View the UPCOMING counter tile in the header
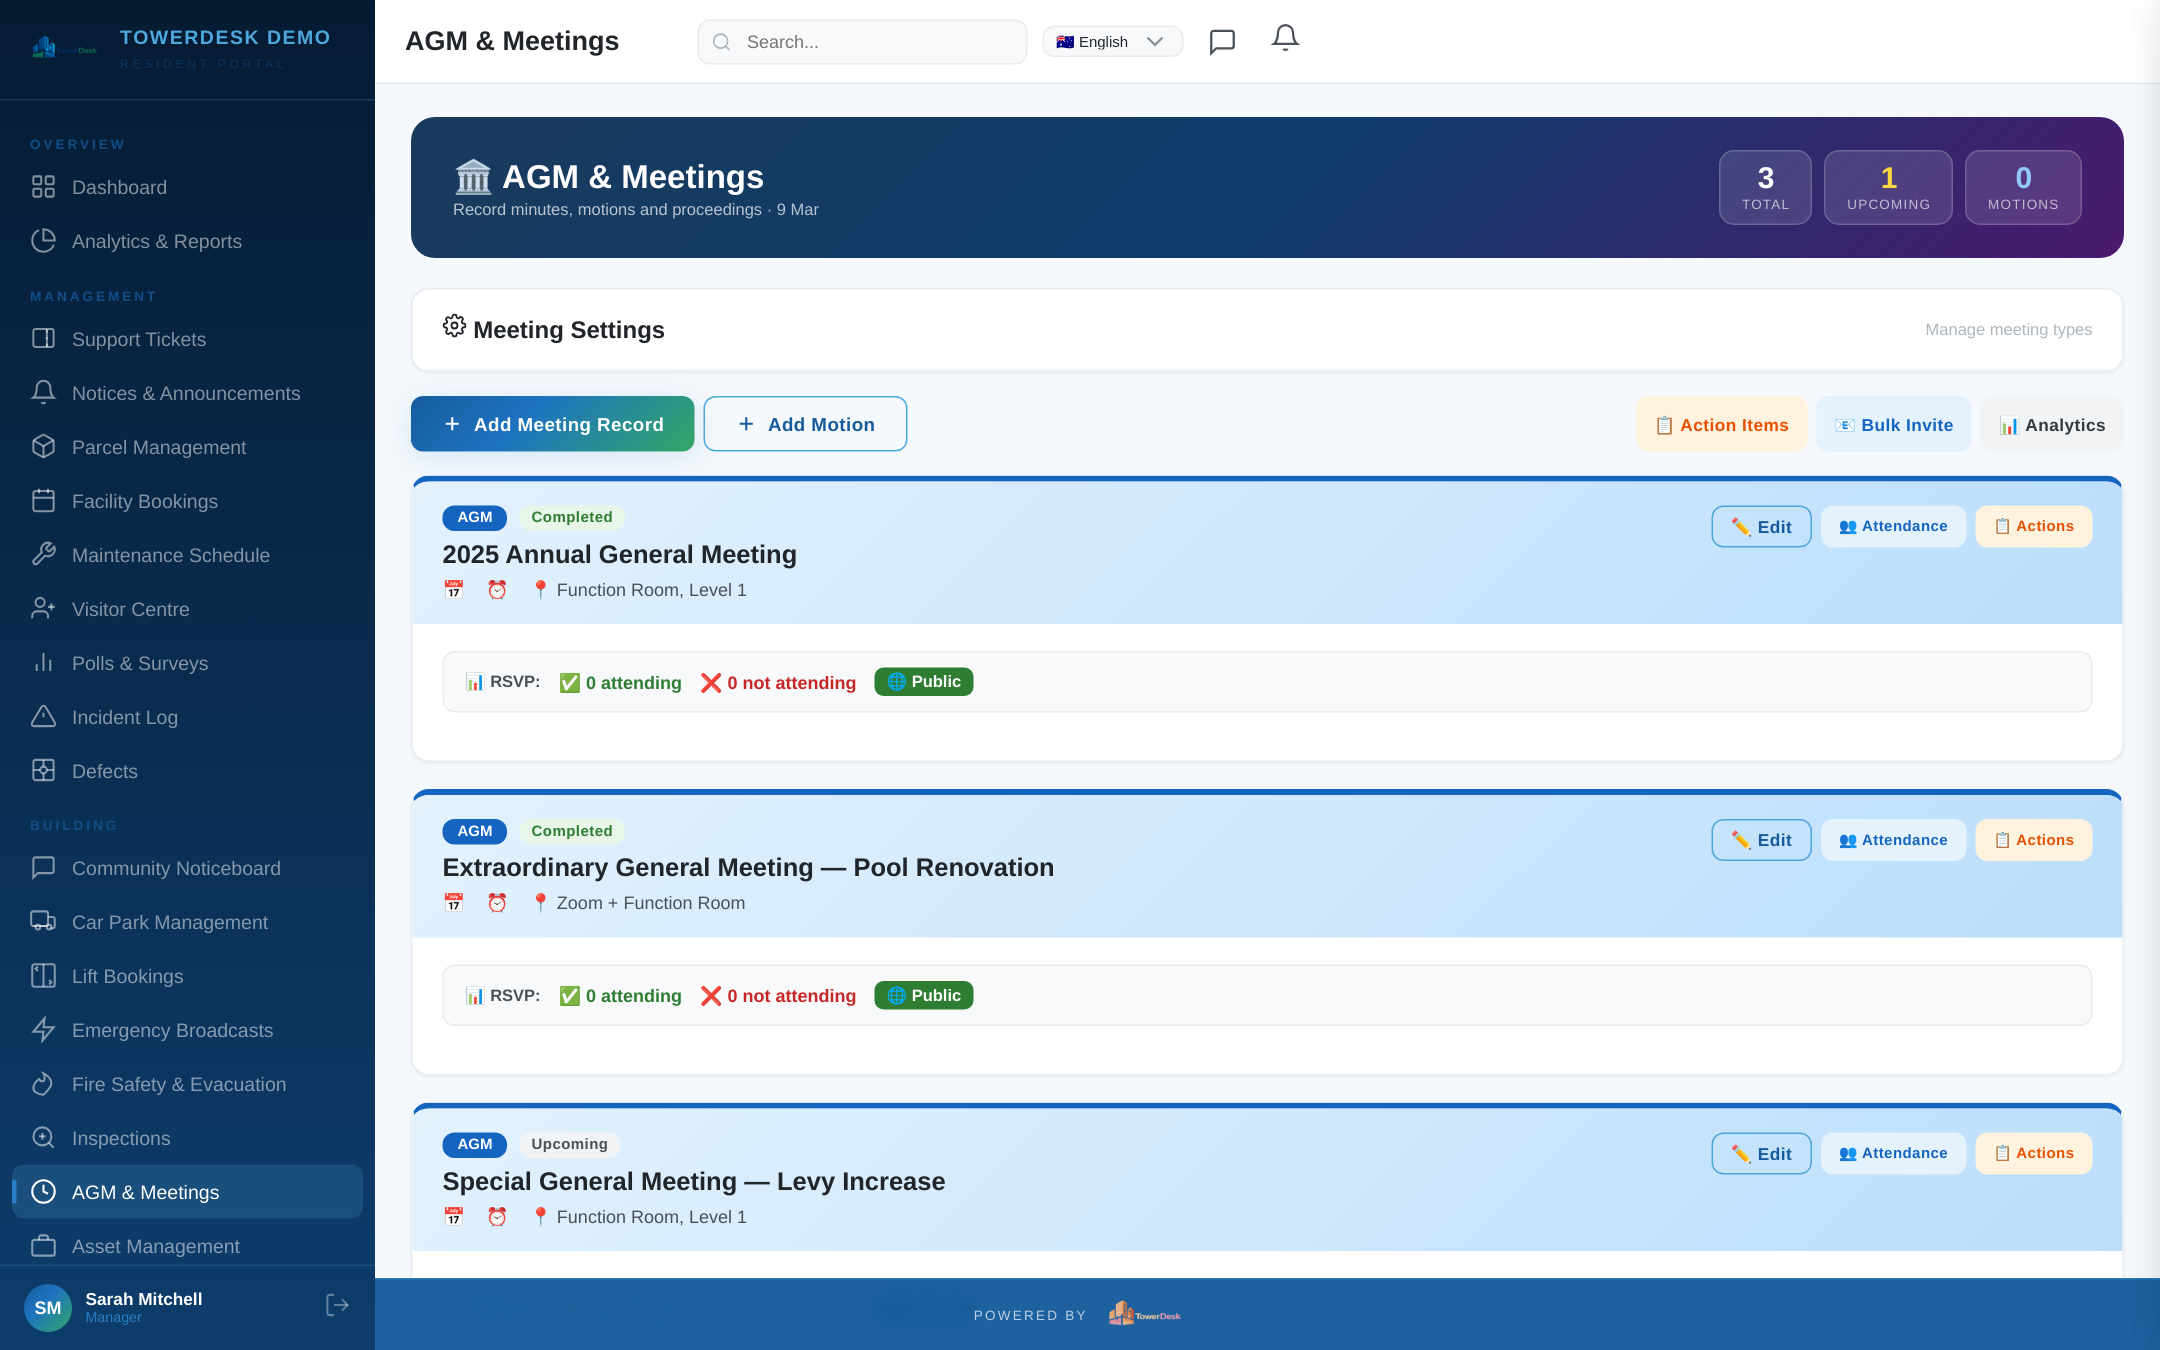This screenshot has height=1350, width=2160. point(1888,187)
